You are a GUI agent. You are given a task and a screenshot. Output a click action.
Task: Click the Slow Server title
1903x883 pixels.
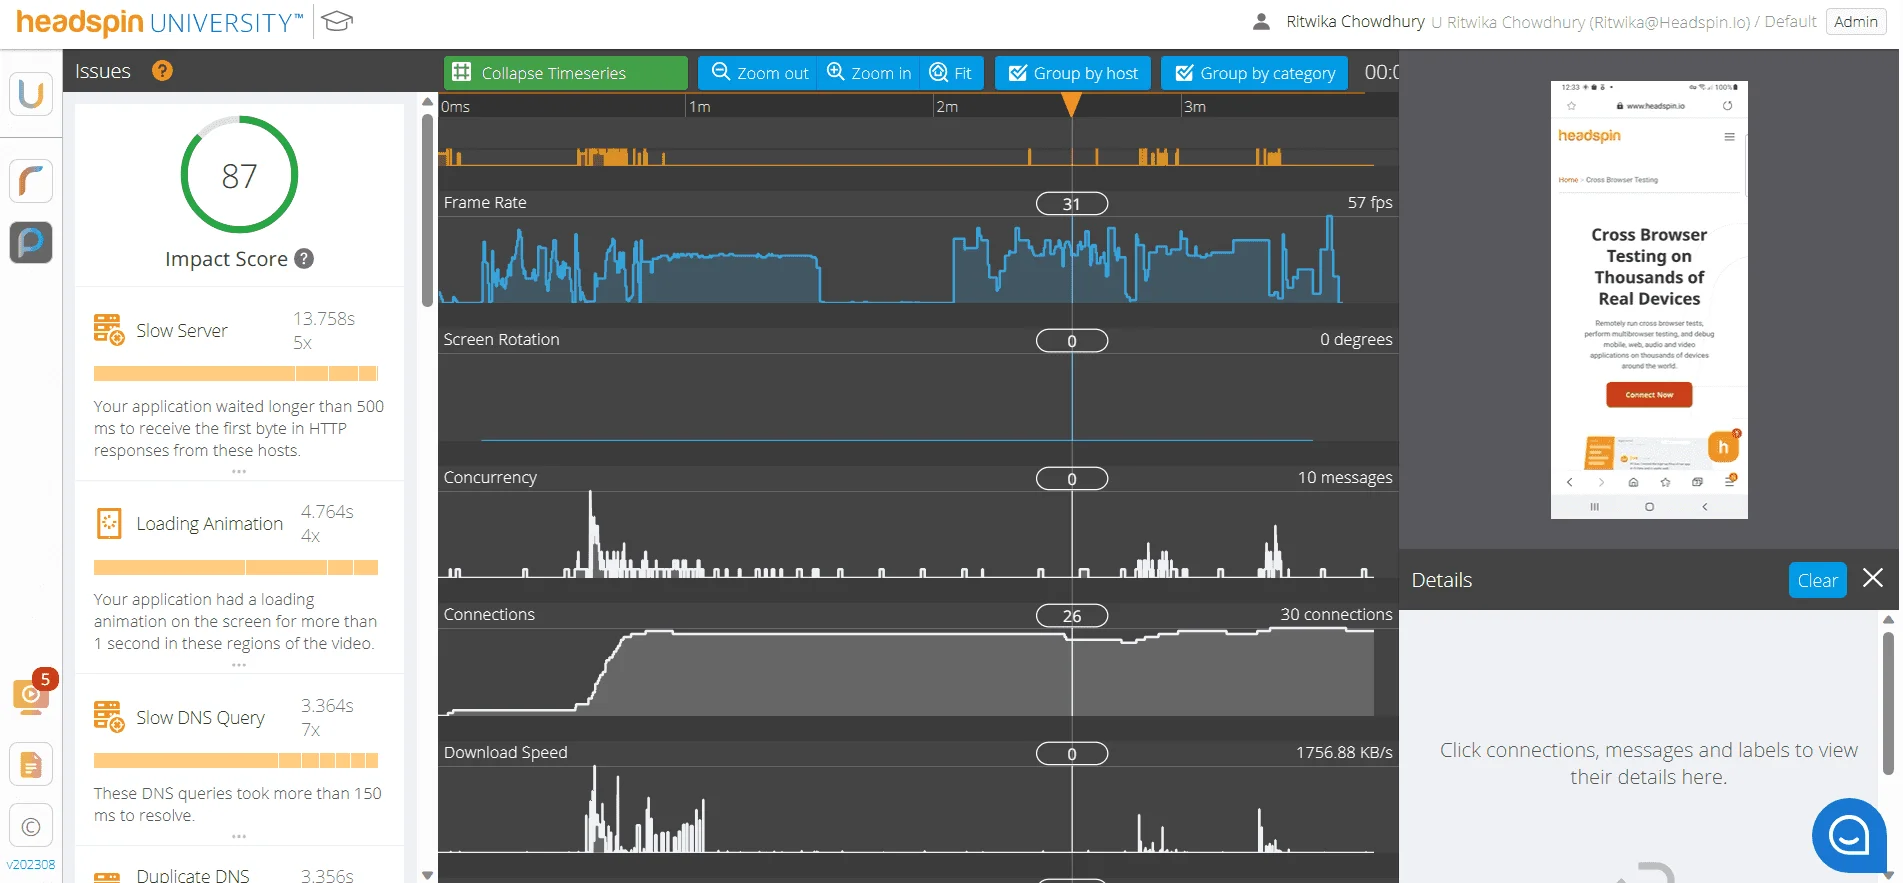point(182,331)
